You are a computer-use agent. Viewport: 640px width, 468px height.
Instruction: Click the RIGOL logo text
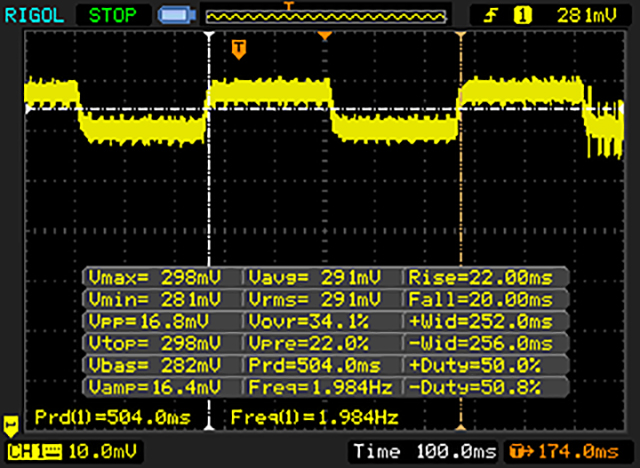point(34,16)
